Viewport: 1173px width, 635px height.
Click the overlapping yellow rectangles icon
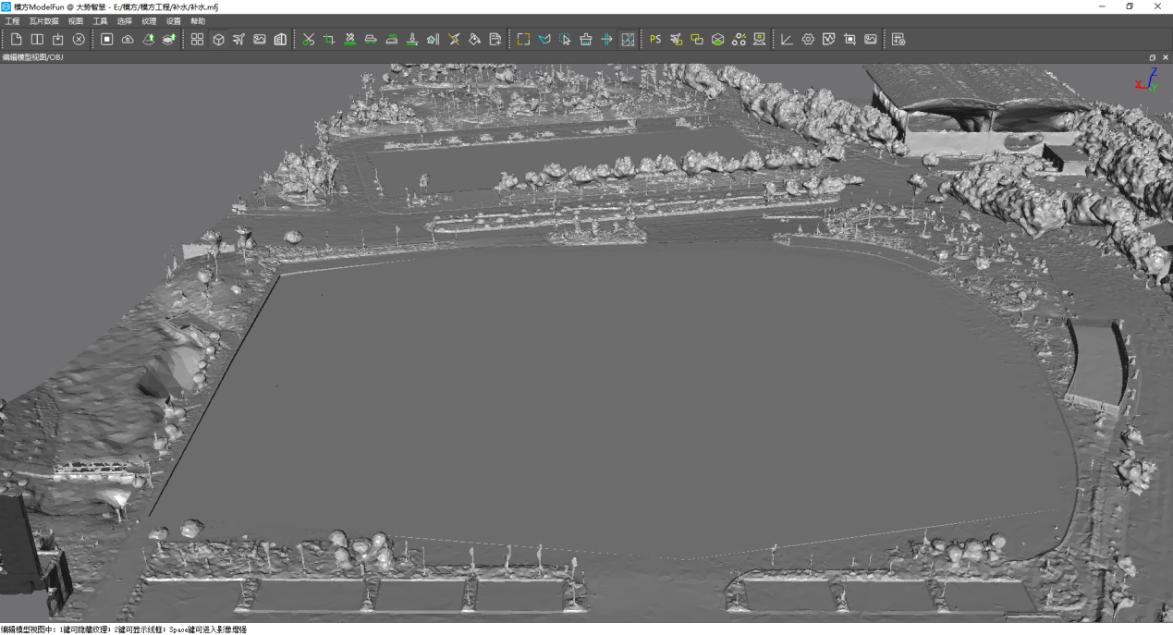point(697,39)
